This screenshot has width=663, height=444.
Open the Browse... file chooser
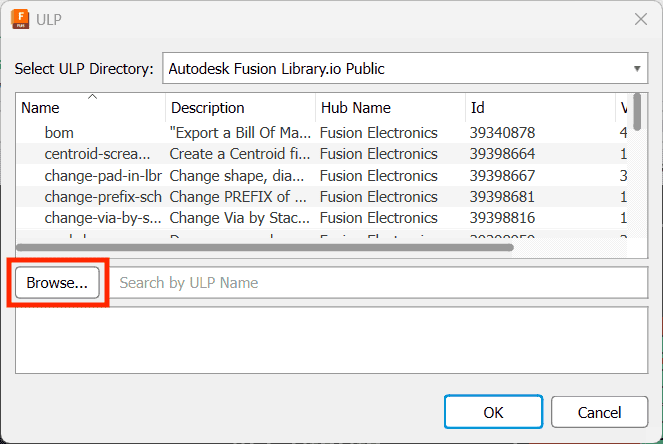tap(58, 282)
